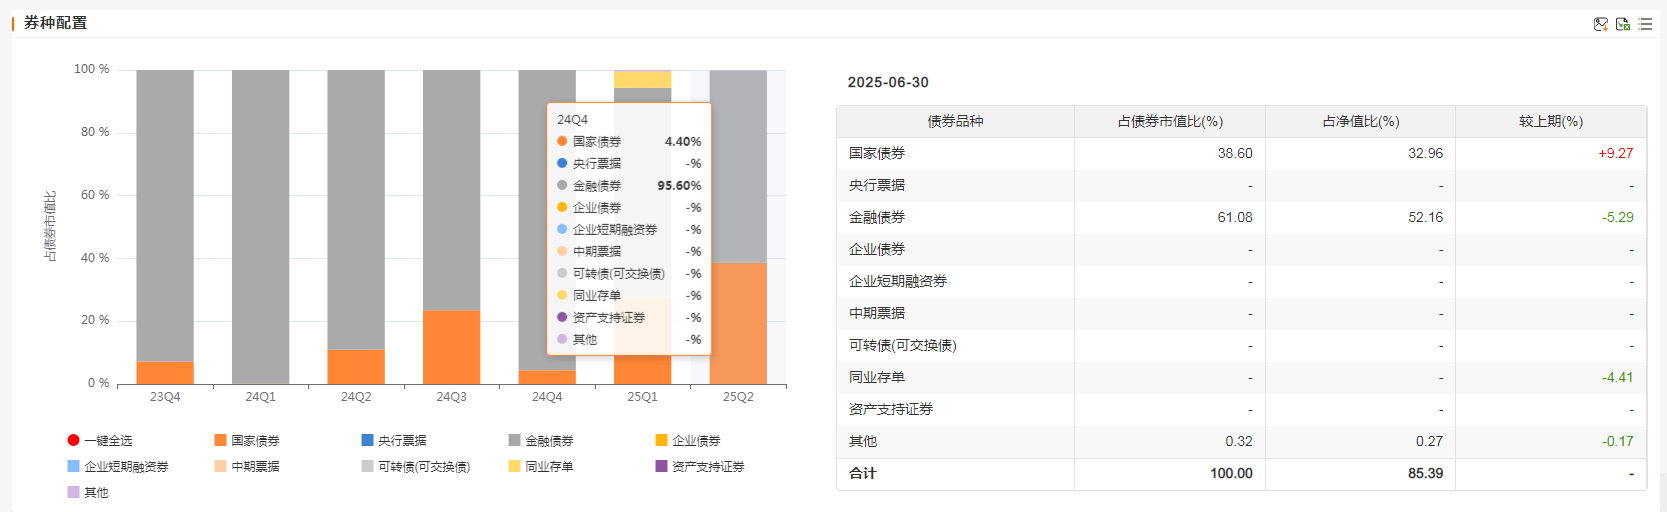This screenshot has width=1667, height=512.
Task: Click the 52.16 net value cell
Action: [1425, 217]
